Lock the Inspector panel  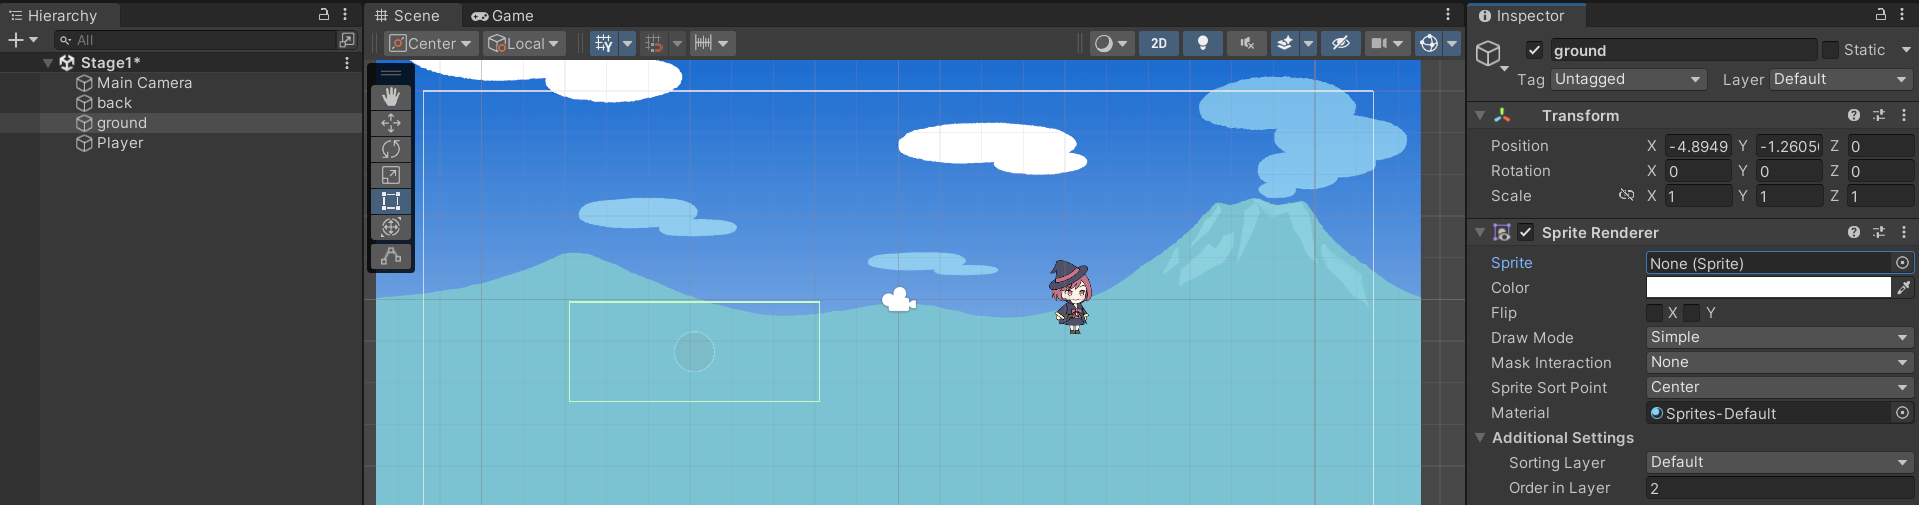click(1881, 14)
